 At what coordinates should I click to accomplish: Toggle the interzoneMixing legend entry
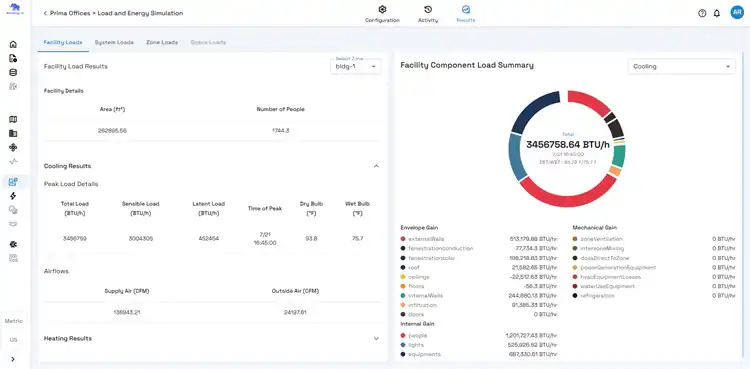click(x=598, y=248)
